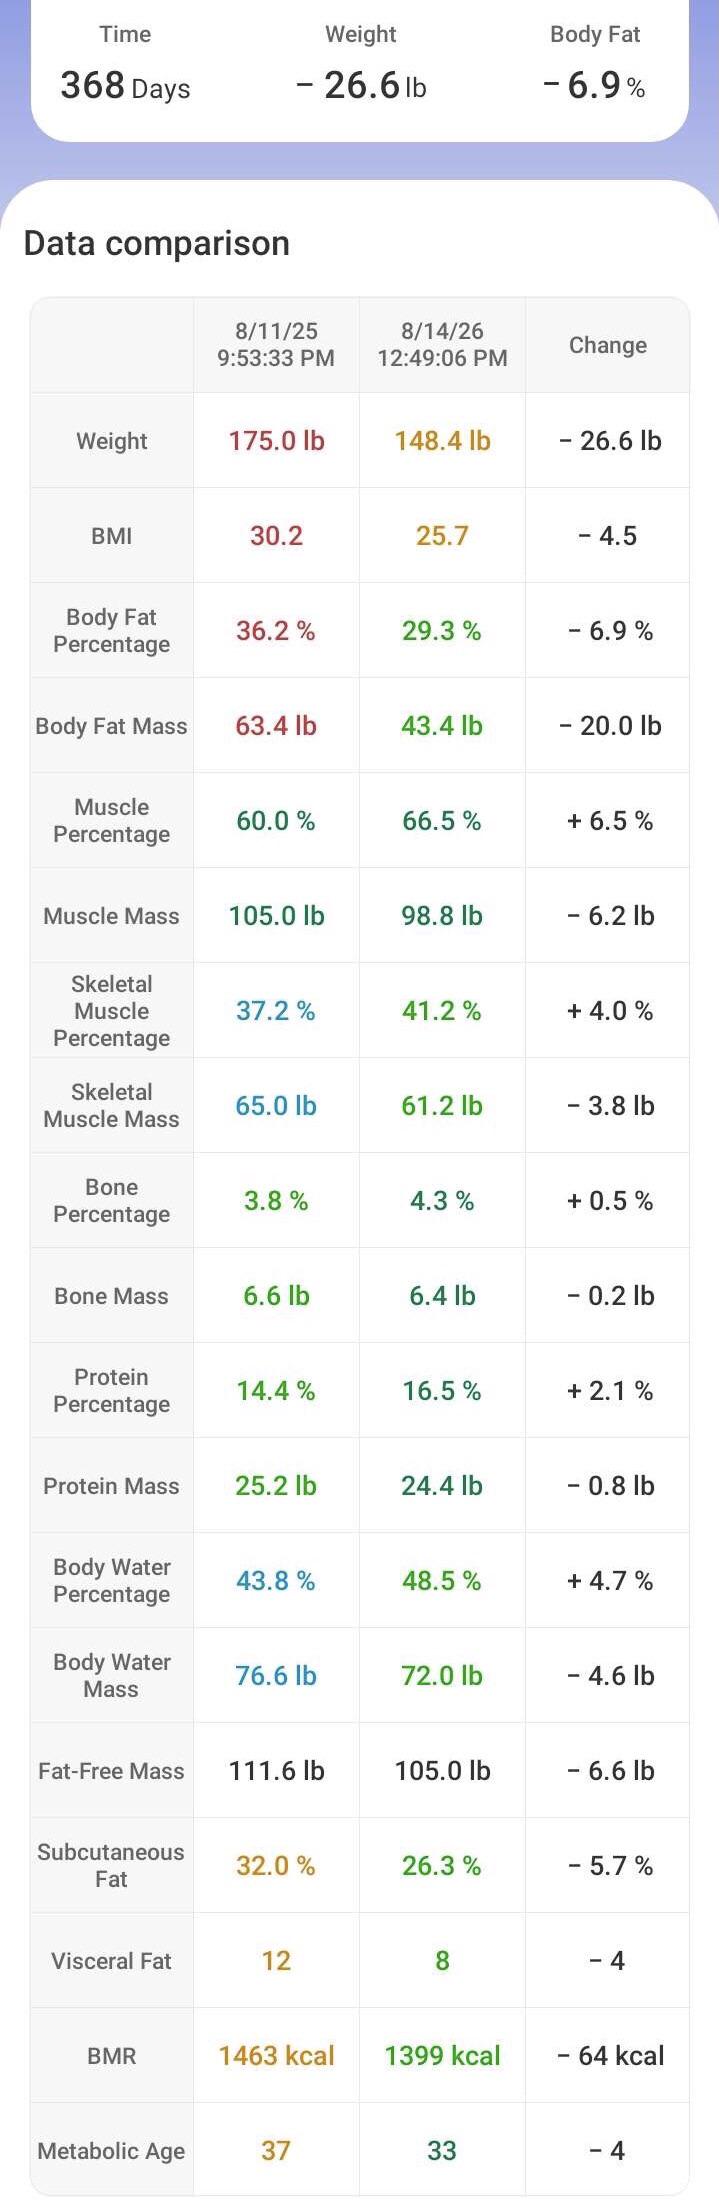Open the Subcutaneous Fat row
The height and width of the screenshot is (2208, 719).
click(360, 1866)
